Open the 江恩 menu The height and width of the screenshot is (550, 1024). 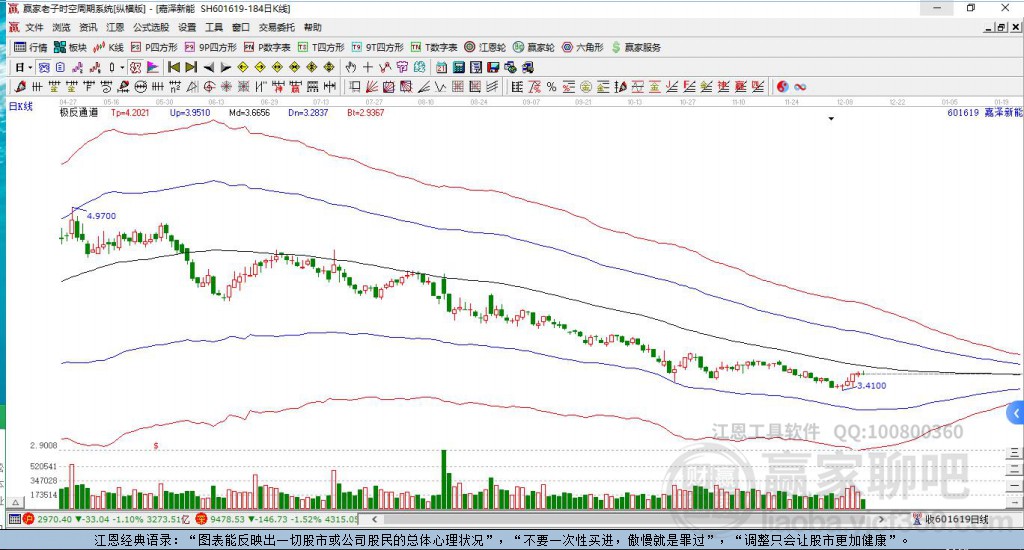pos(115,27)
